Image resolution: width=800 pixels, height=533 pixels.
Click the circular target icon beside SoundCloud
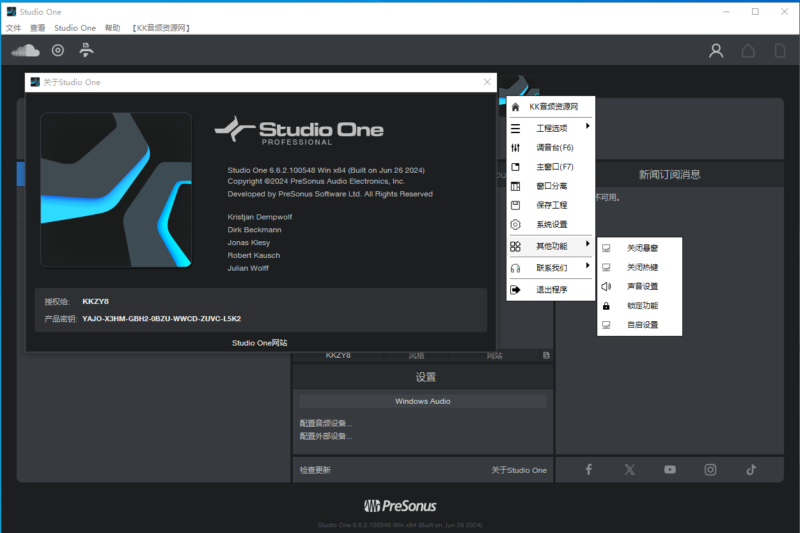58,50
